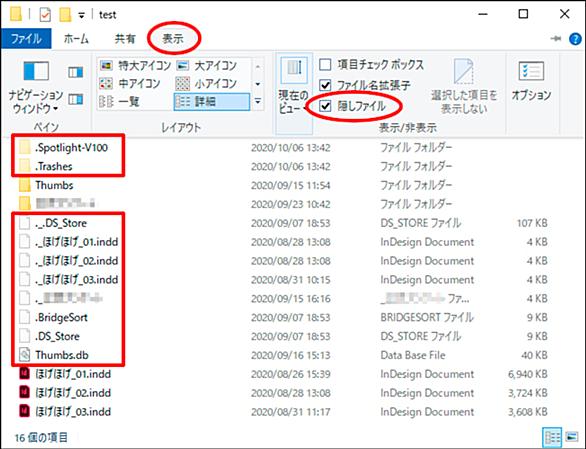Viewport: 586px width, 449px height.
Task: Click file icon of .BridgeSort
Action: [x=24, y=317]
